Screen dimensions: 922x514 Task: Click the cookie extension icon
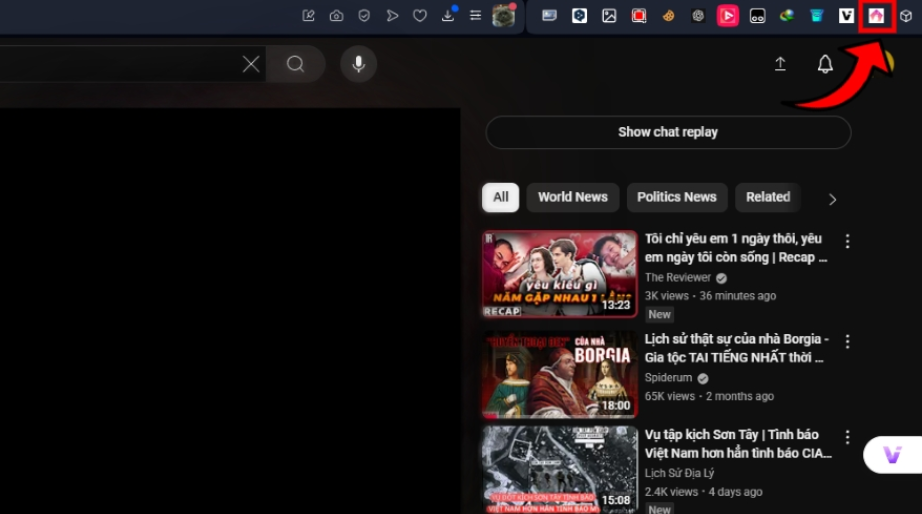click(x=669, y=16)
